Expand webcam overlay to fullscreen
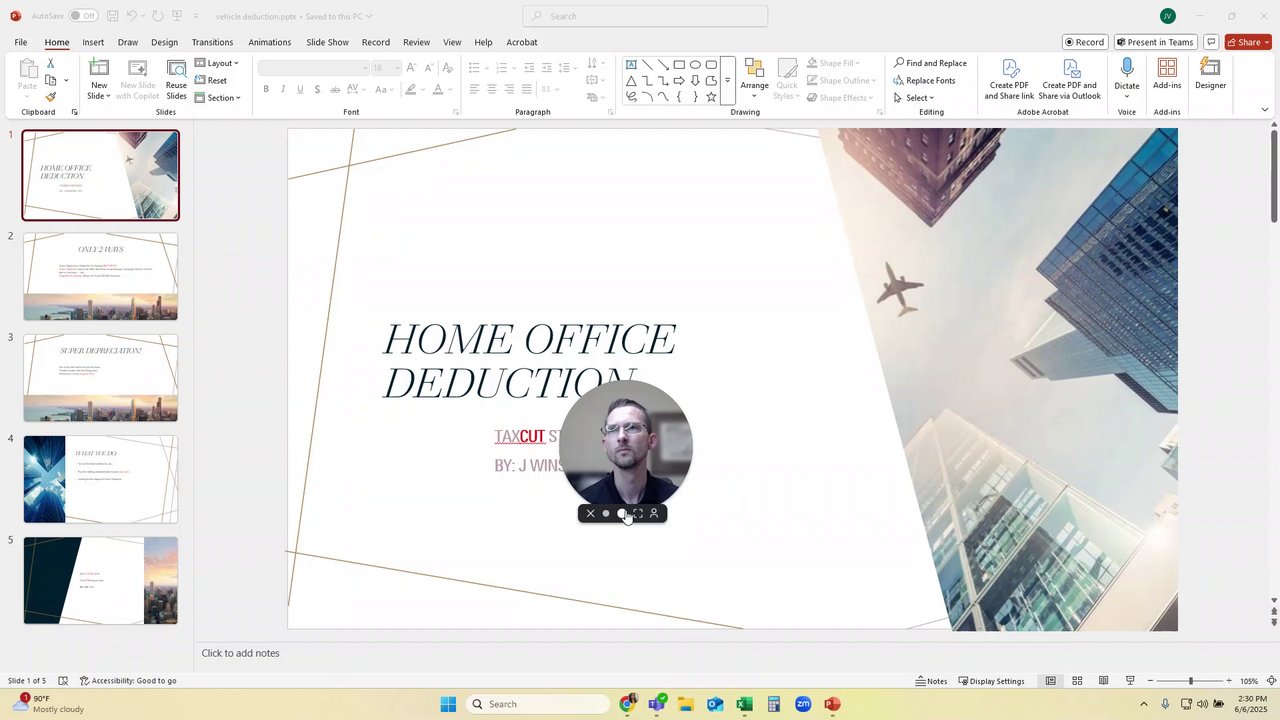This screenshot has height=720, width=1280. coord(638,513)
